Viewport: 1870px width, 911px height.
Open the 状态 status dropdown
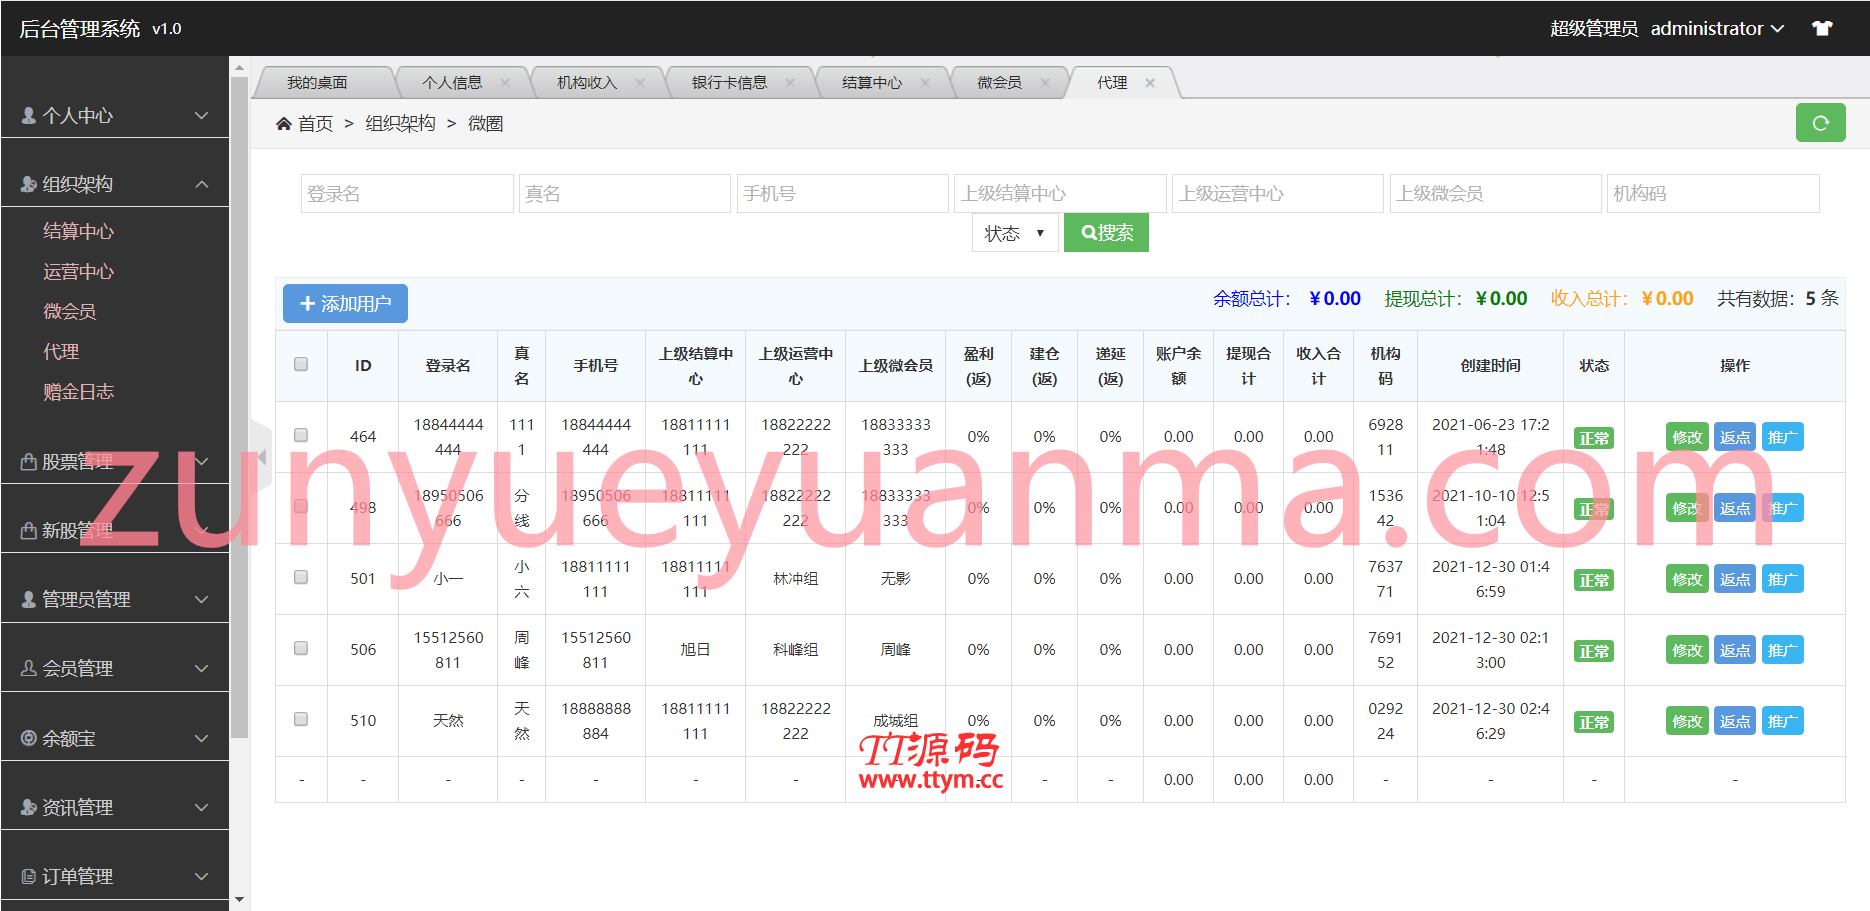coord(1015,233)
